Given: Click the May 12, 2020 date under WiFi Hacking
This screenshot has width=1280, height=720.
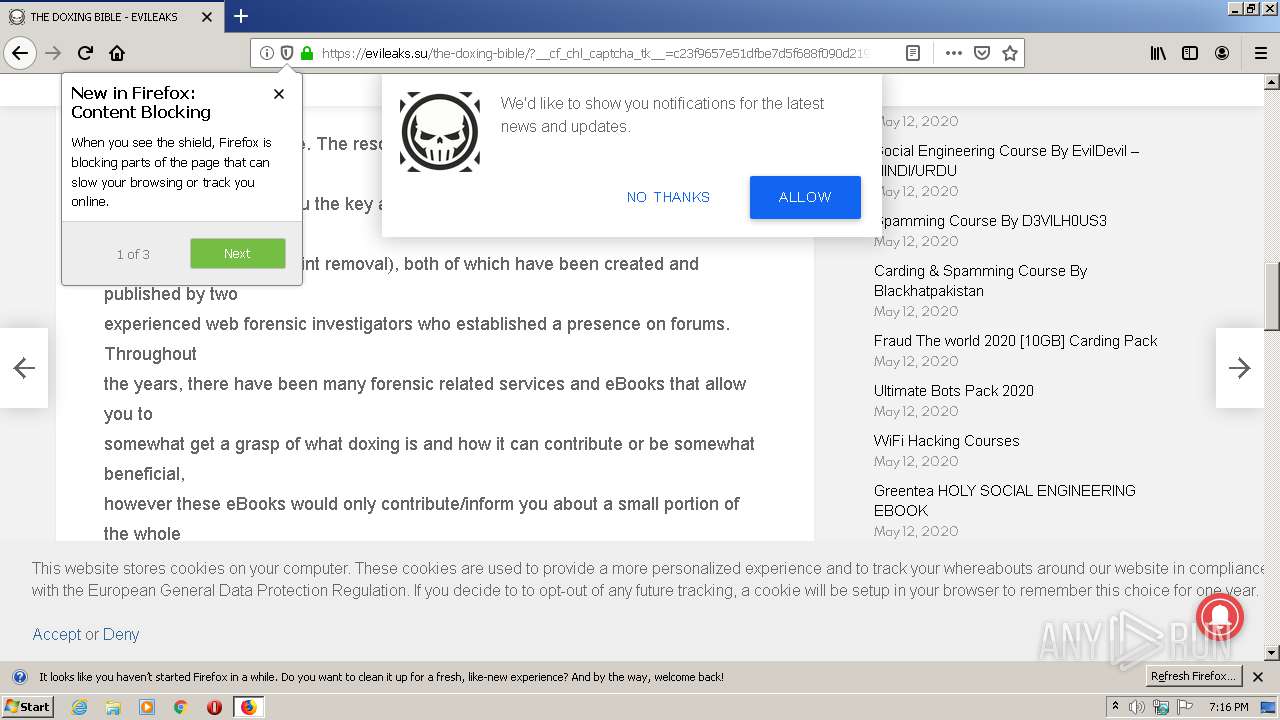Looking at the screenshot, I should [916, 461].
